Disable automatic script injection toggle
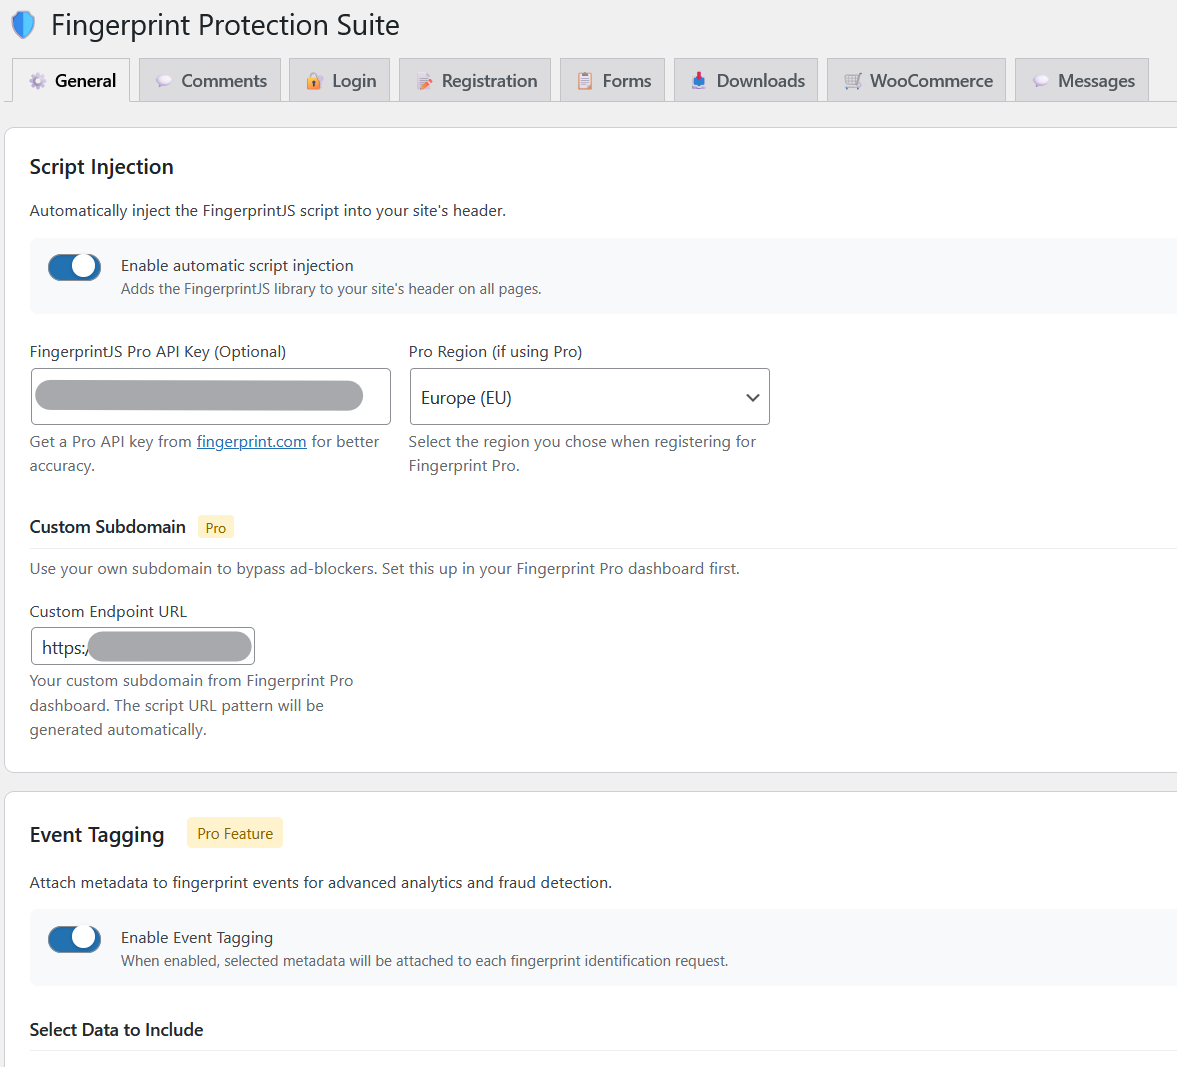1177x1067 pixels. point(74,267)
